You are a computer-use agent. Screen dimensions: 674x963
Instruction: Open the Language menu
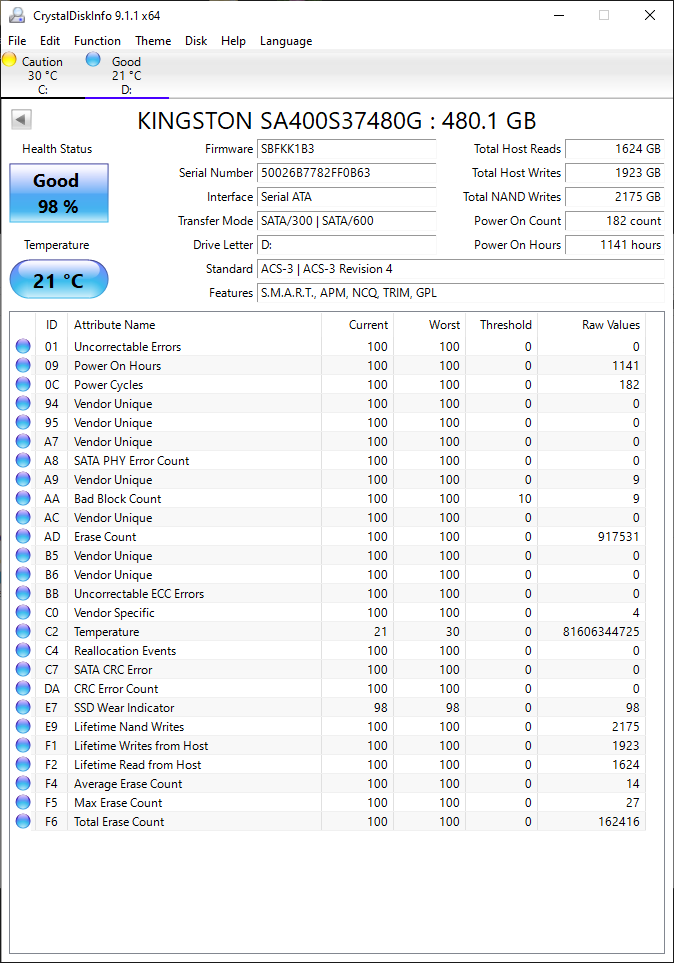point(286,41)
